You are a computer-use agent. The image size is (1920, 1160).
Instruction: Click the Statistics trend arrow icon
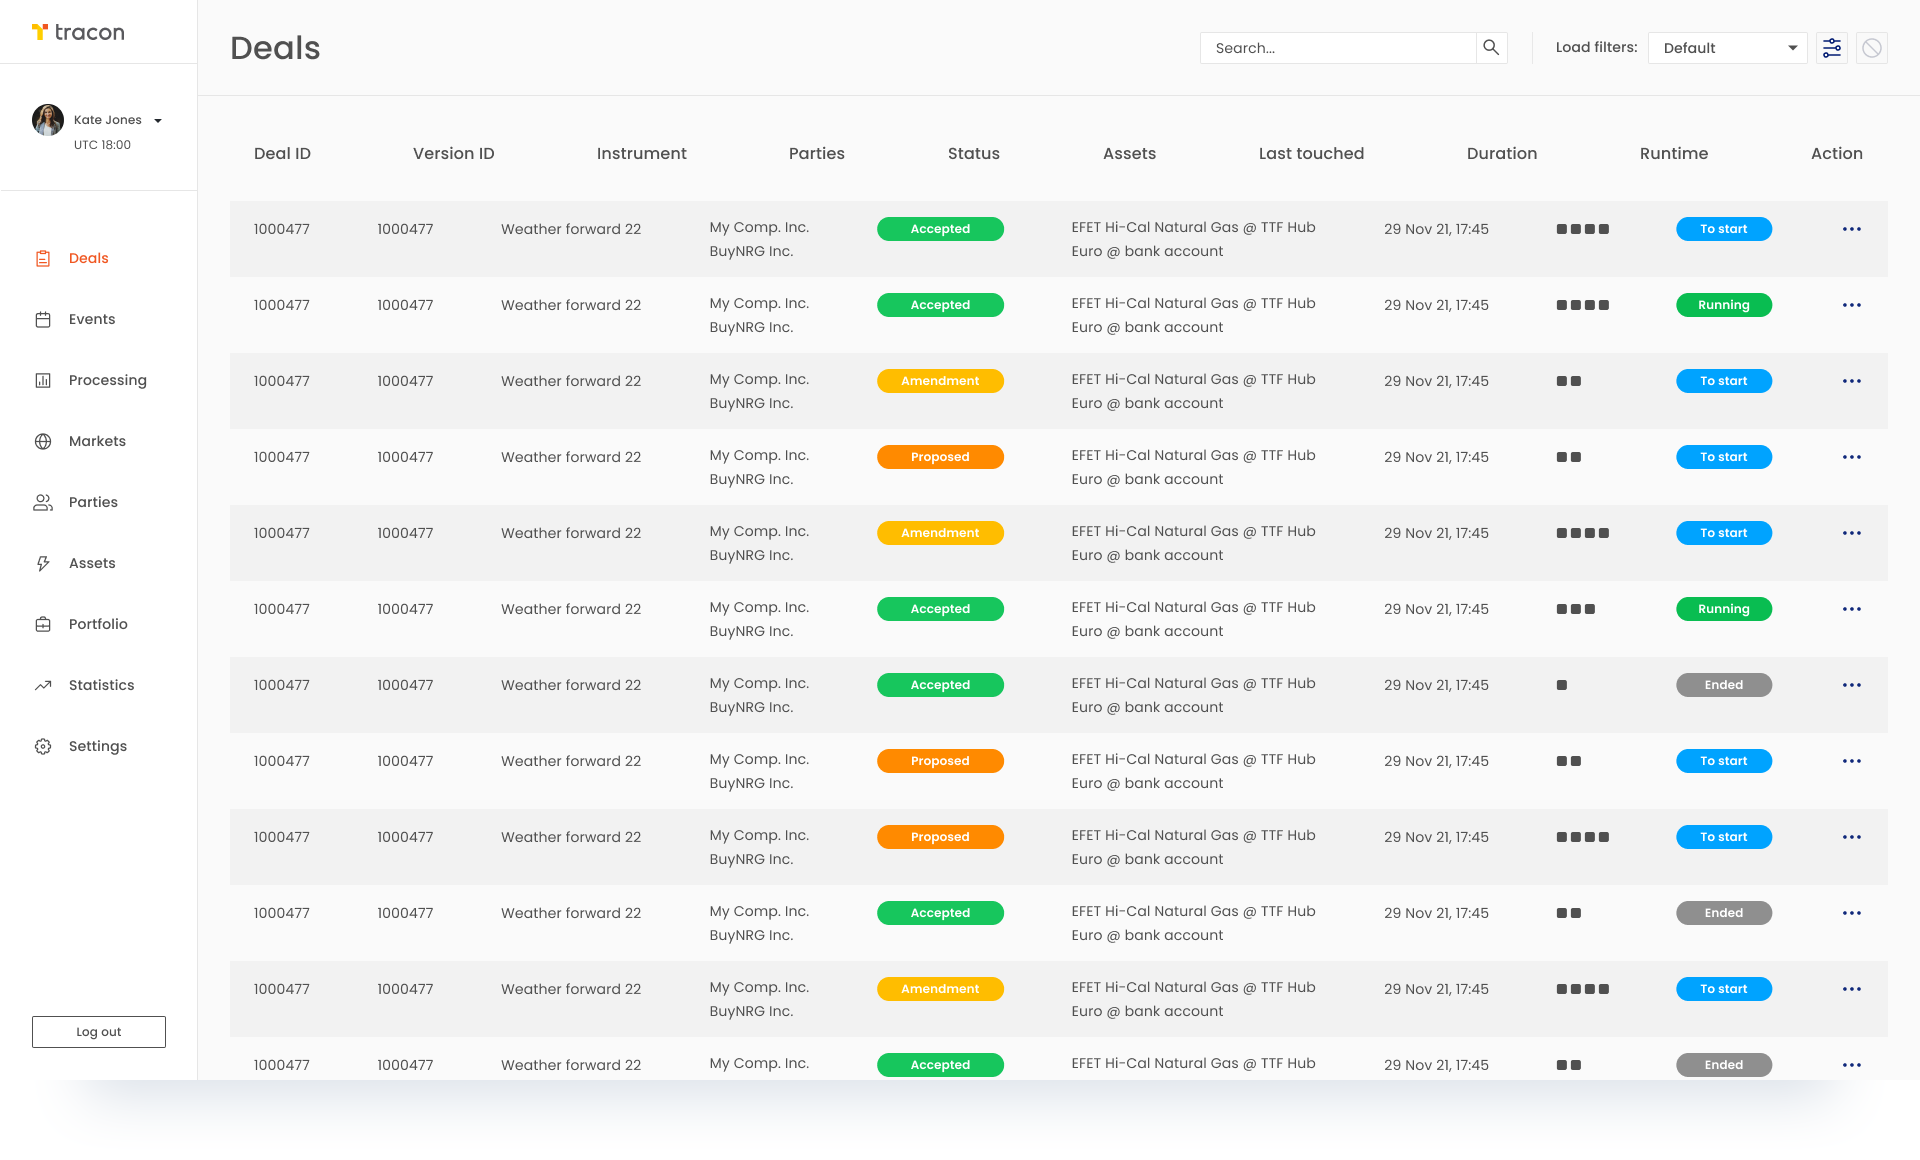click(x=42, y=685)
